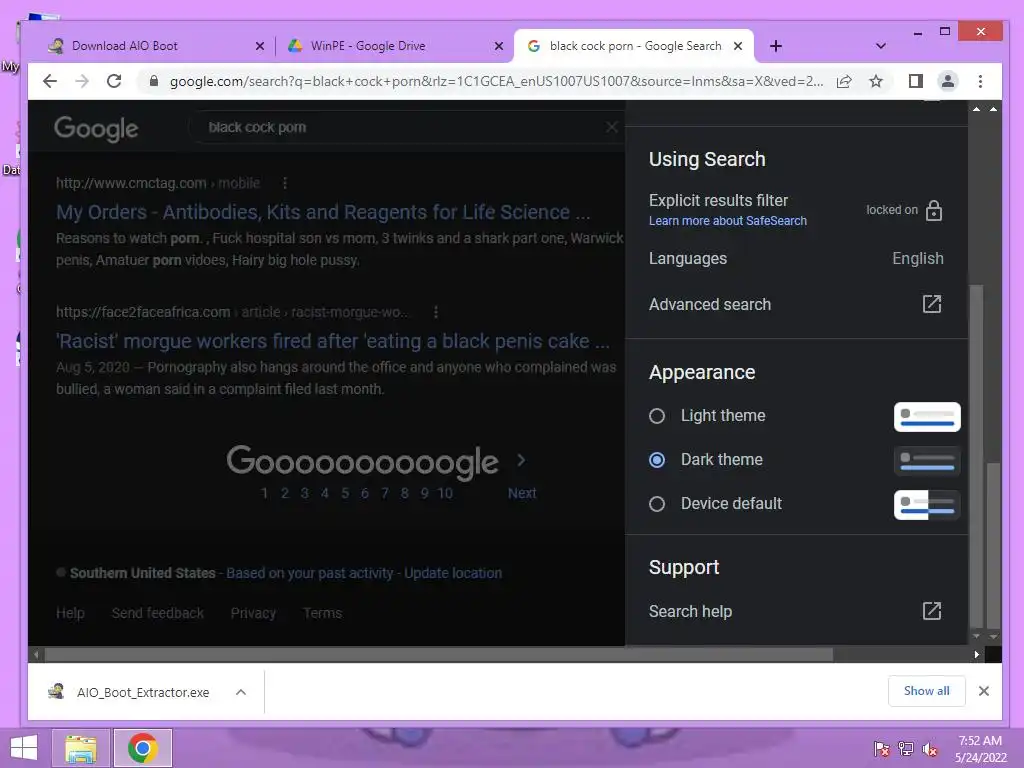
Task: Open options for face2faceafrica result
Action: point(436,312)
